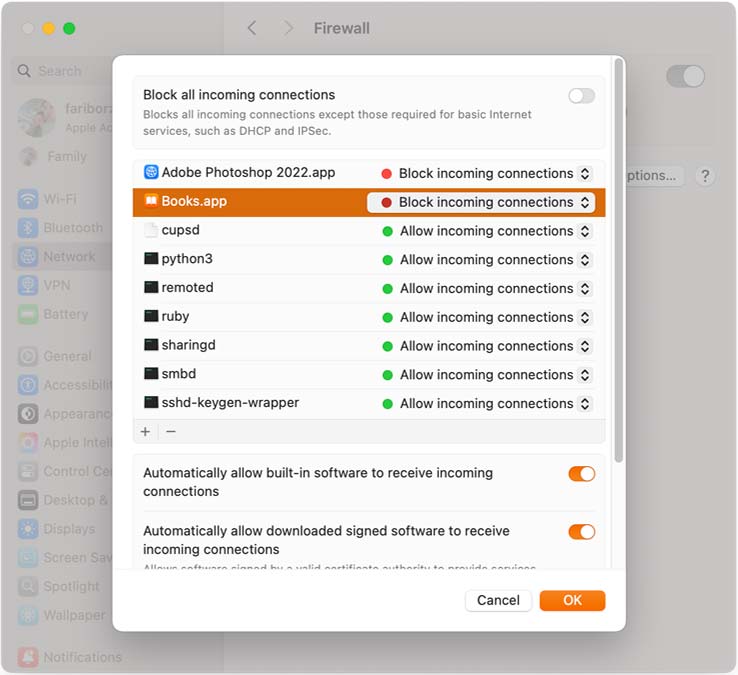The image size is (738, 675).
Task: Click the back arrow in Firewall header
Action: 252,28
